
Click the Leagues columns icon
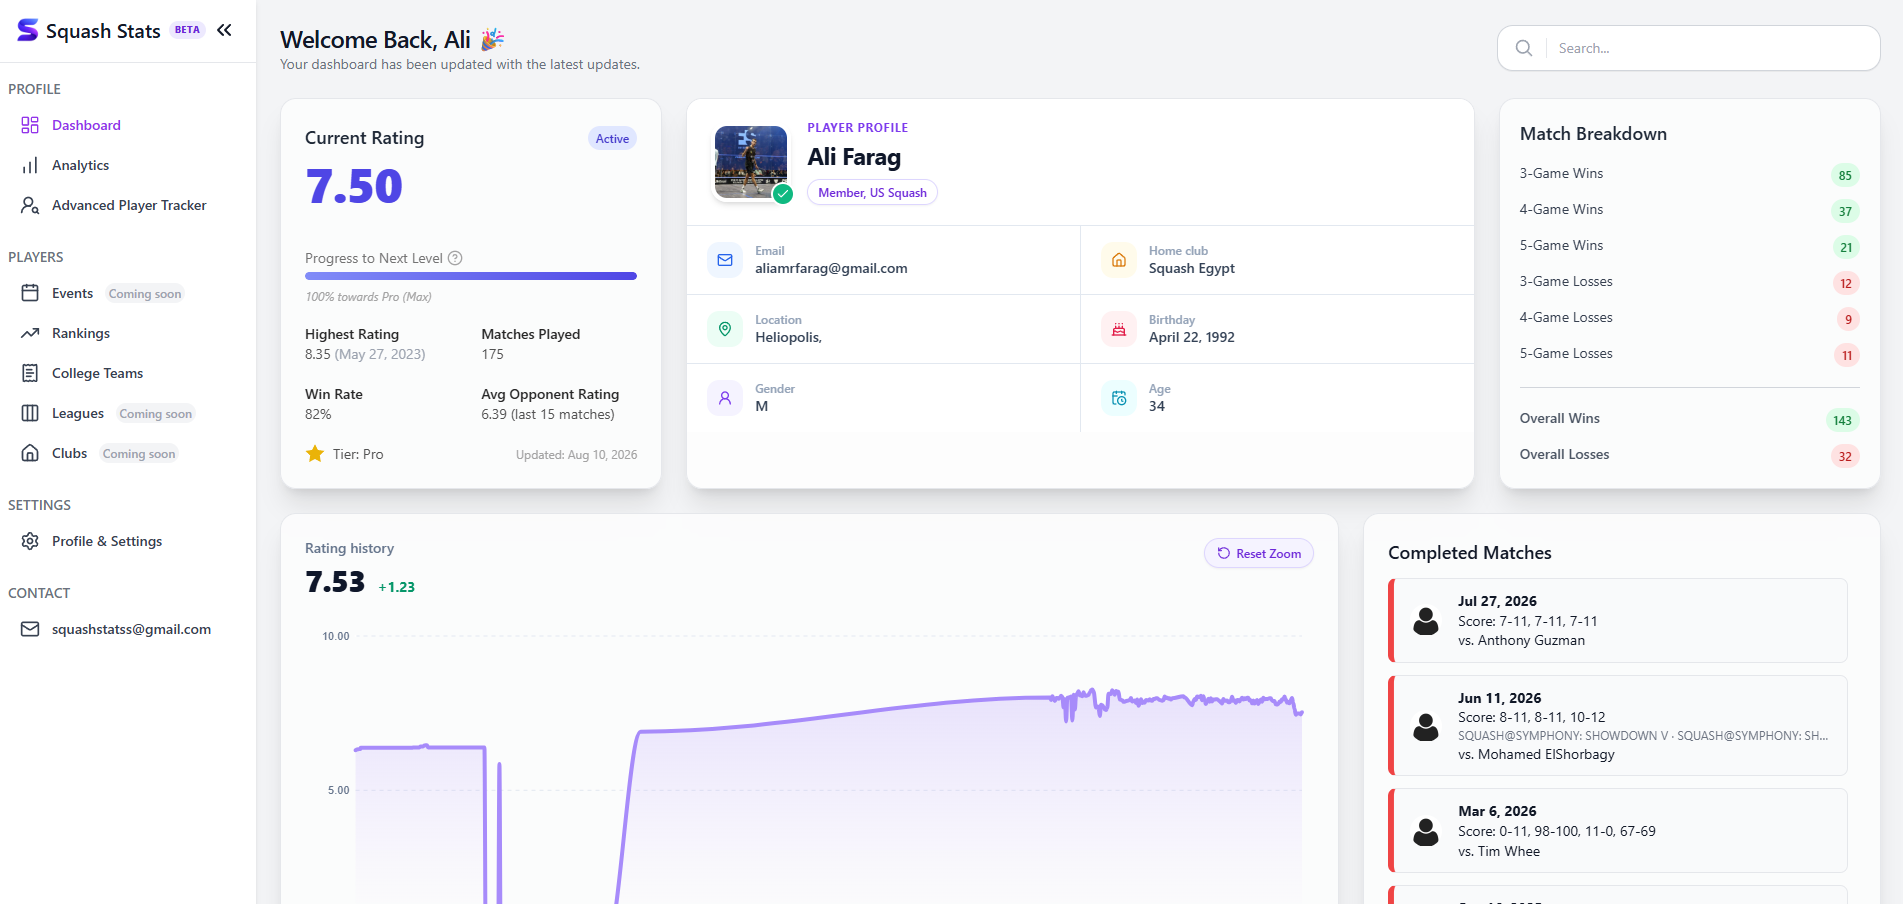pyautogui.click(x=30, y=413)
